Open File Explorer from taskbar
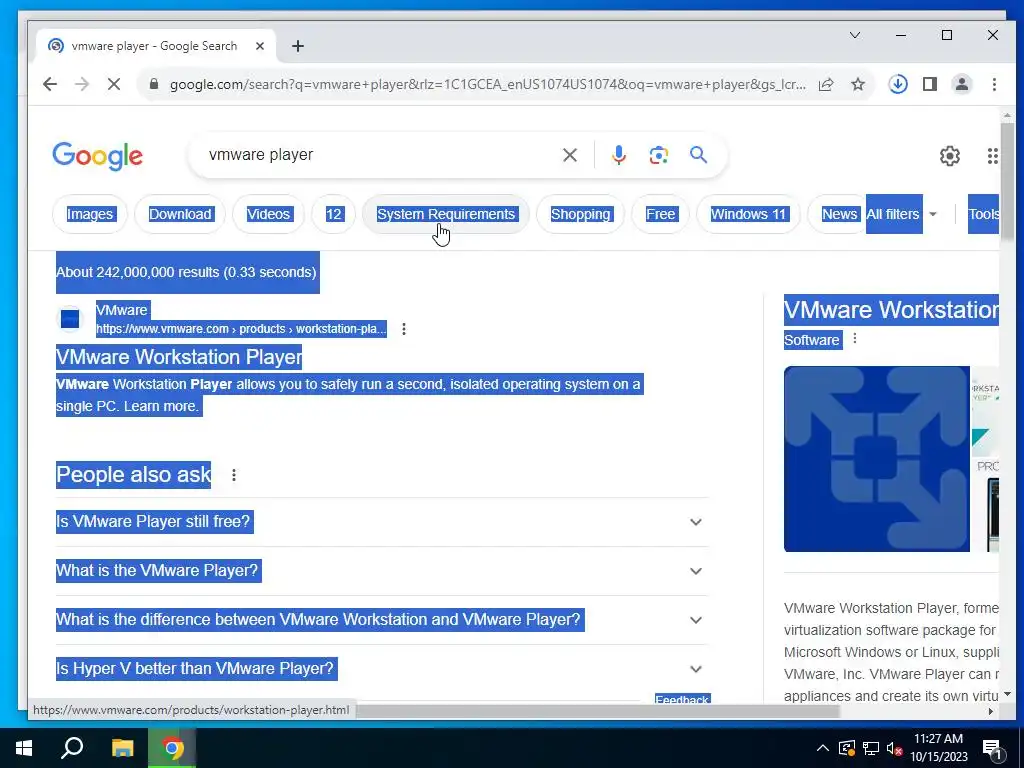Screen dimensions: 1024x768 [x=122, y=748]
